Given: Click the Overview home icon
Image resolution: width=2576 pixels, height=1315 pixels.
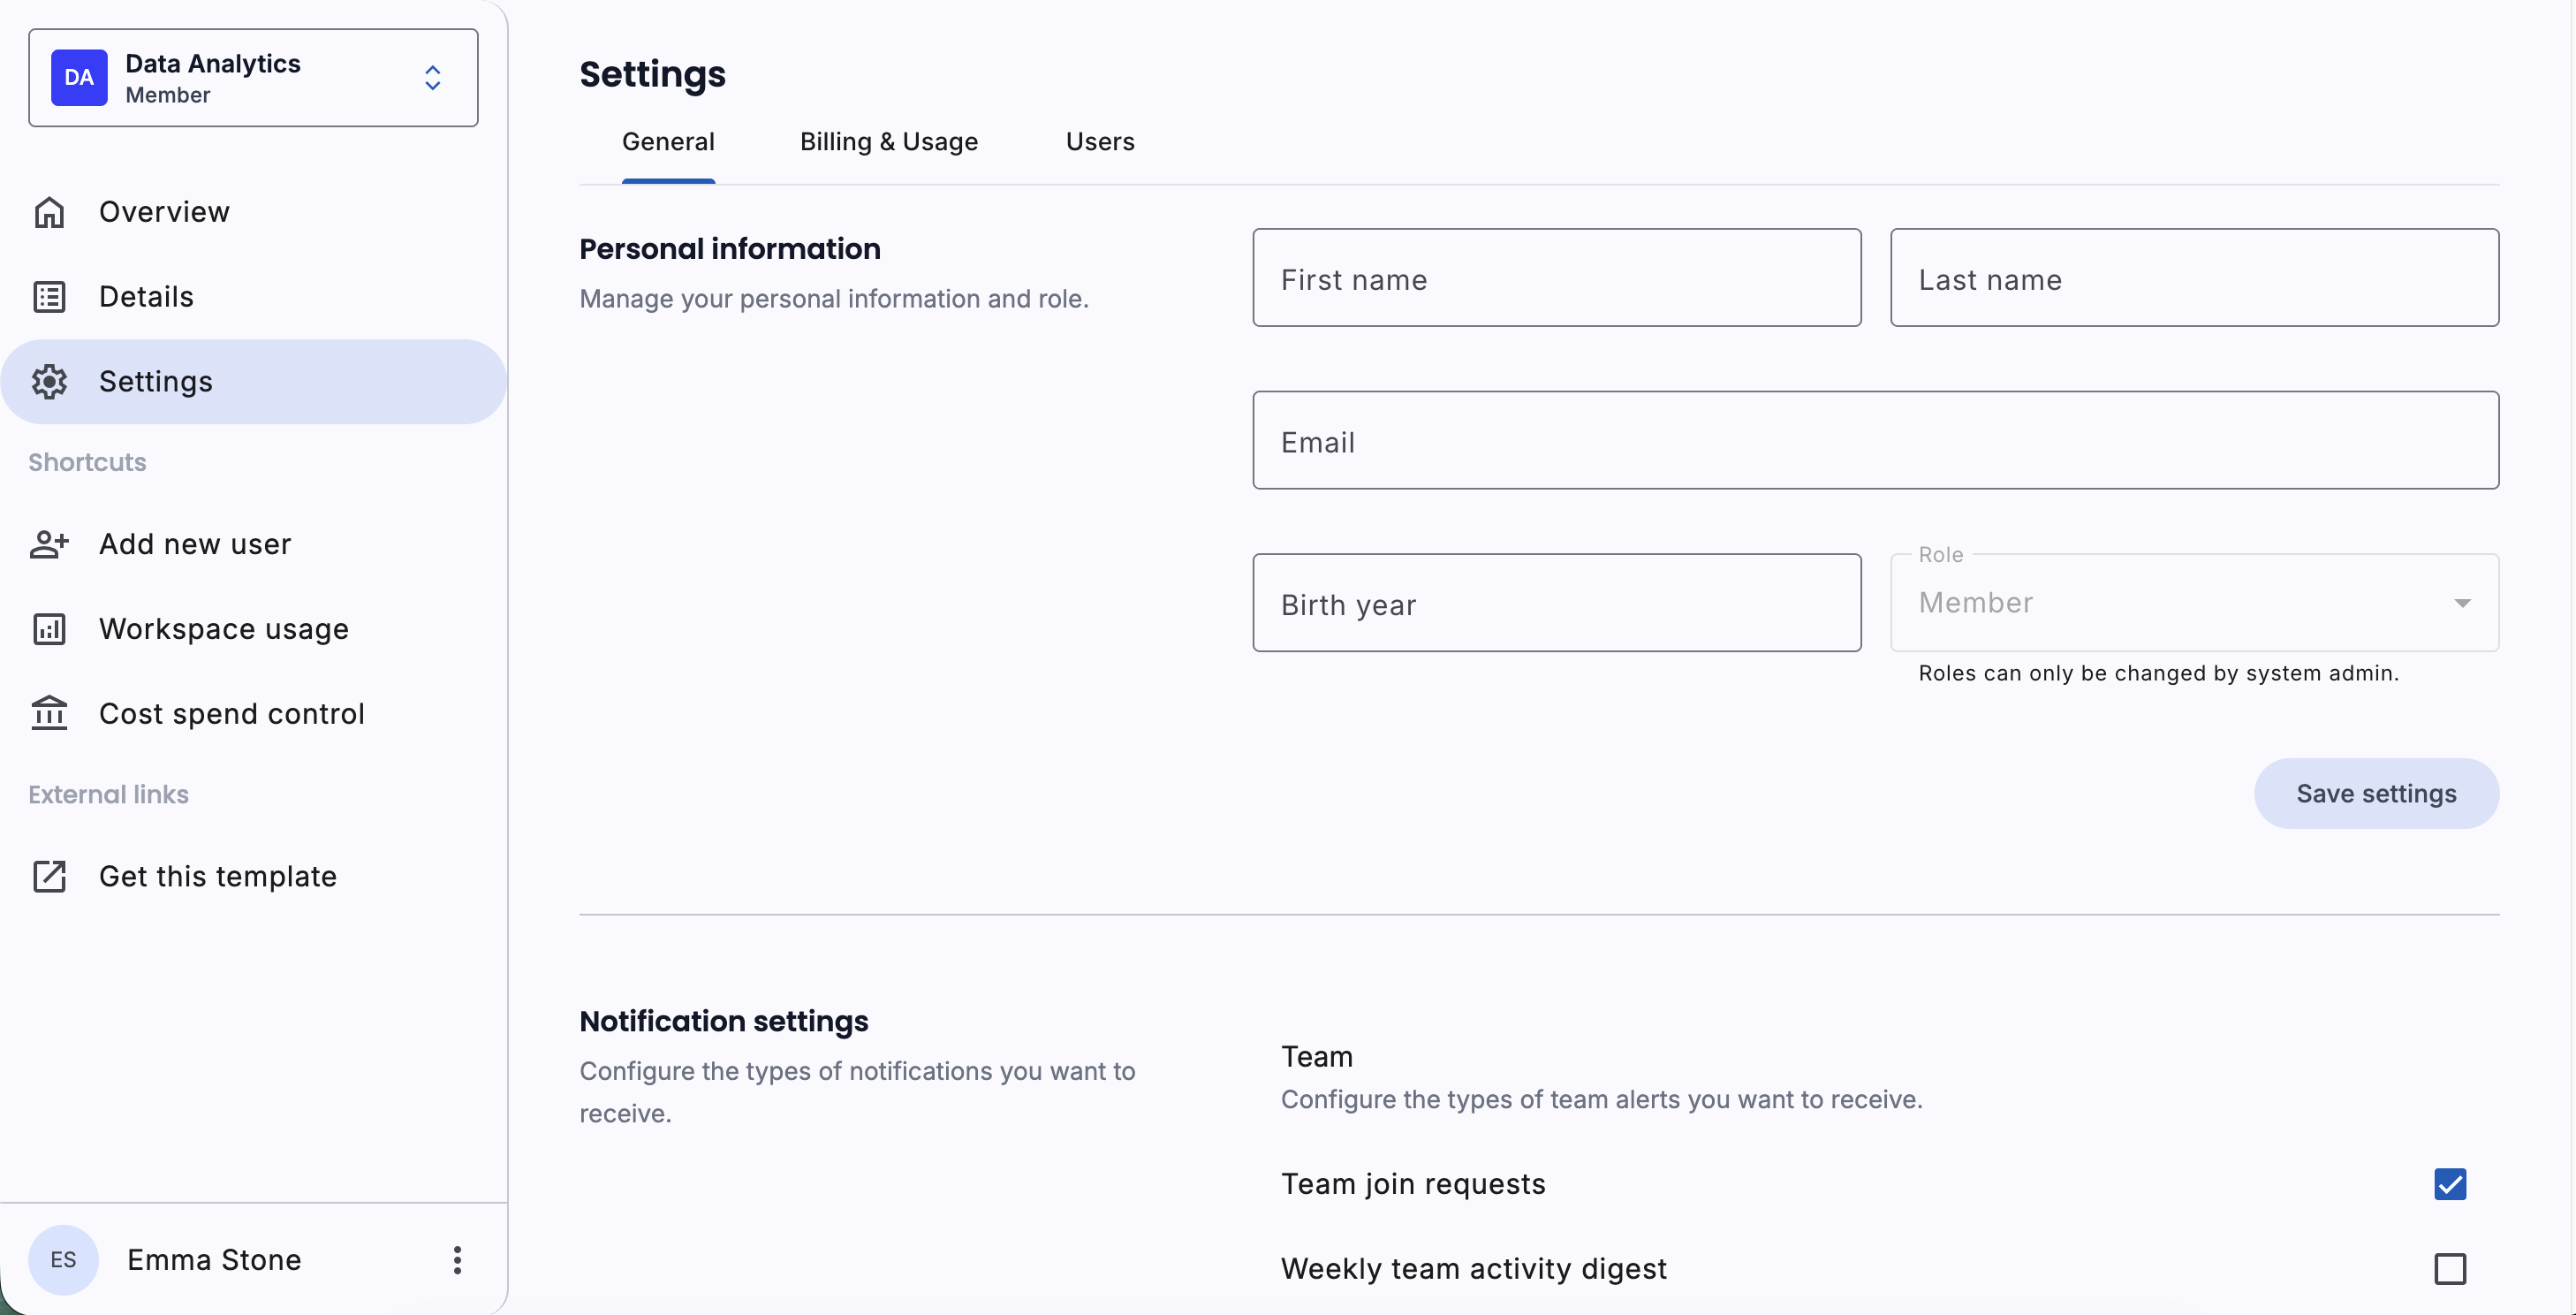Looking at the screenshot, I should tap(49, 212).
